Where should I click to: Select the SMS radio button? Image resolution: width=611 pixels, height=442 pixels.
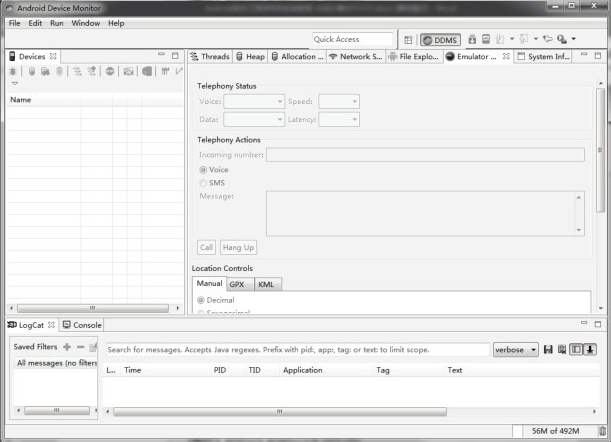coord(203,183)
